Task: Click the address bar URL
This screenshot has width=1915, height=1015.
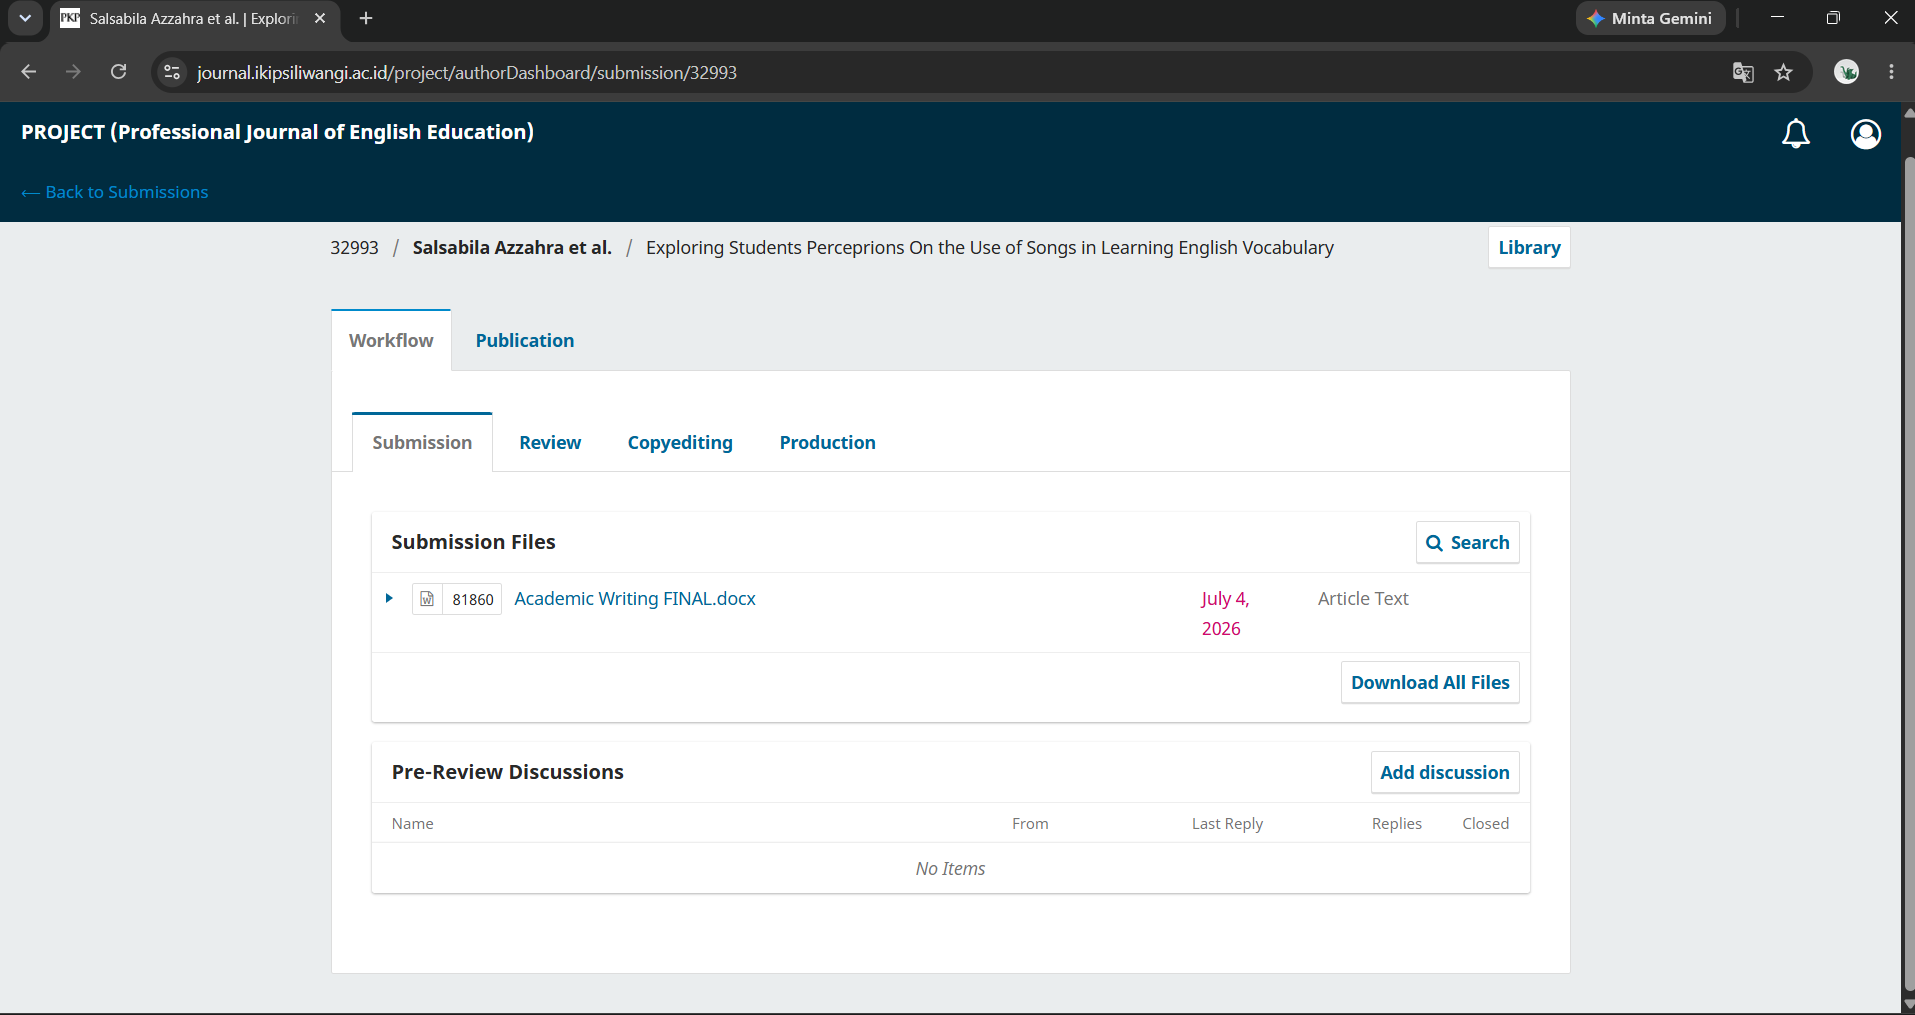Action: 467,72
